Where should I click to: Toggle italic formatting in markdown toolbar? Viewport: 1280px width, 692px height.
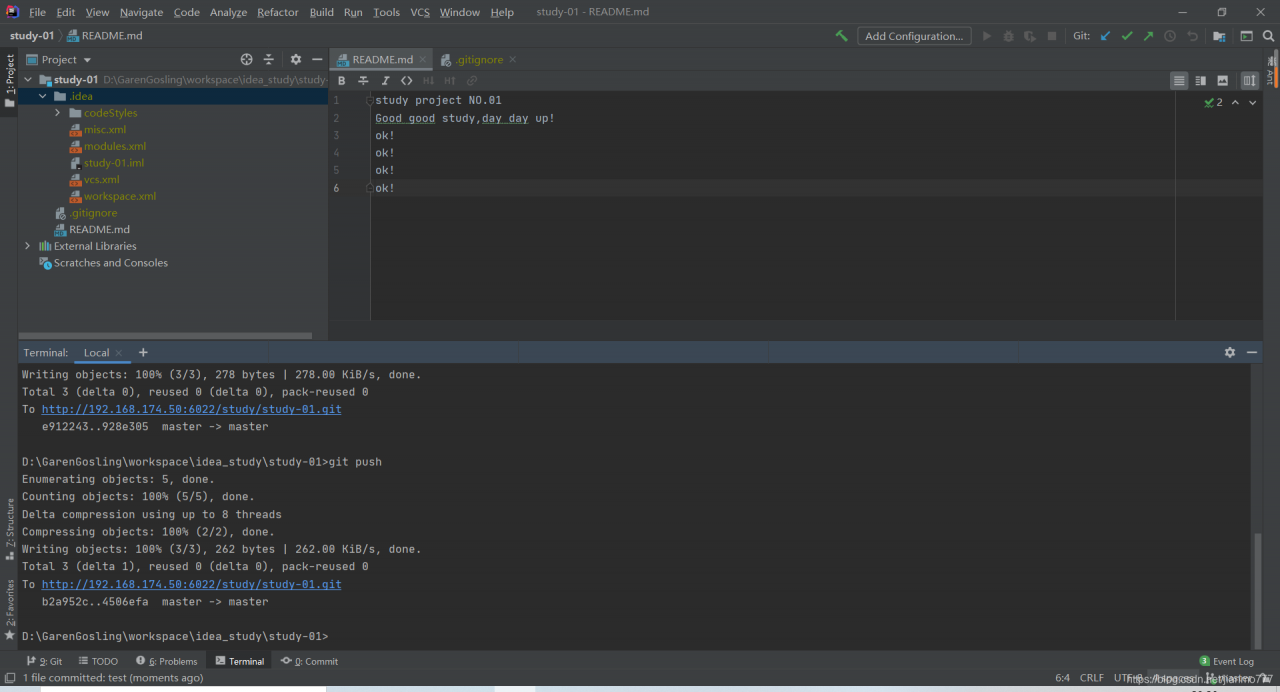tap(385, 81)
